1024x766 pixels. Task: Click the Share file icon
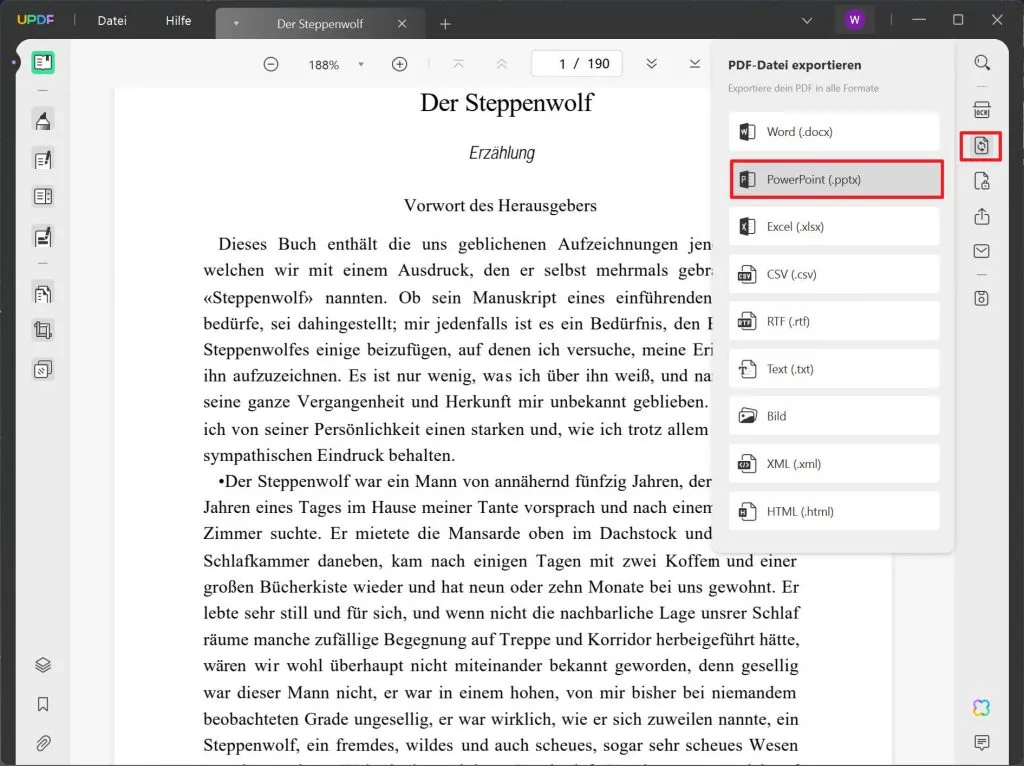tap(982, 216)
